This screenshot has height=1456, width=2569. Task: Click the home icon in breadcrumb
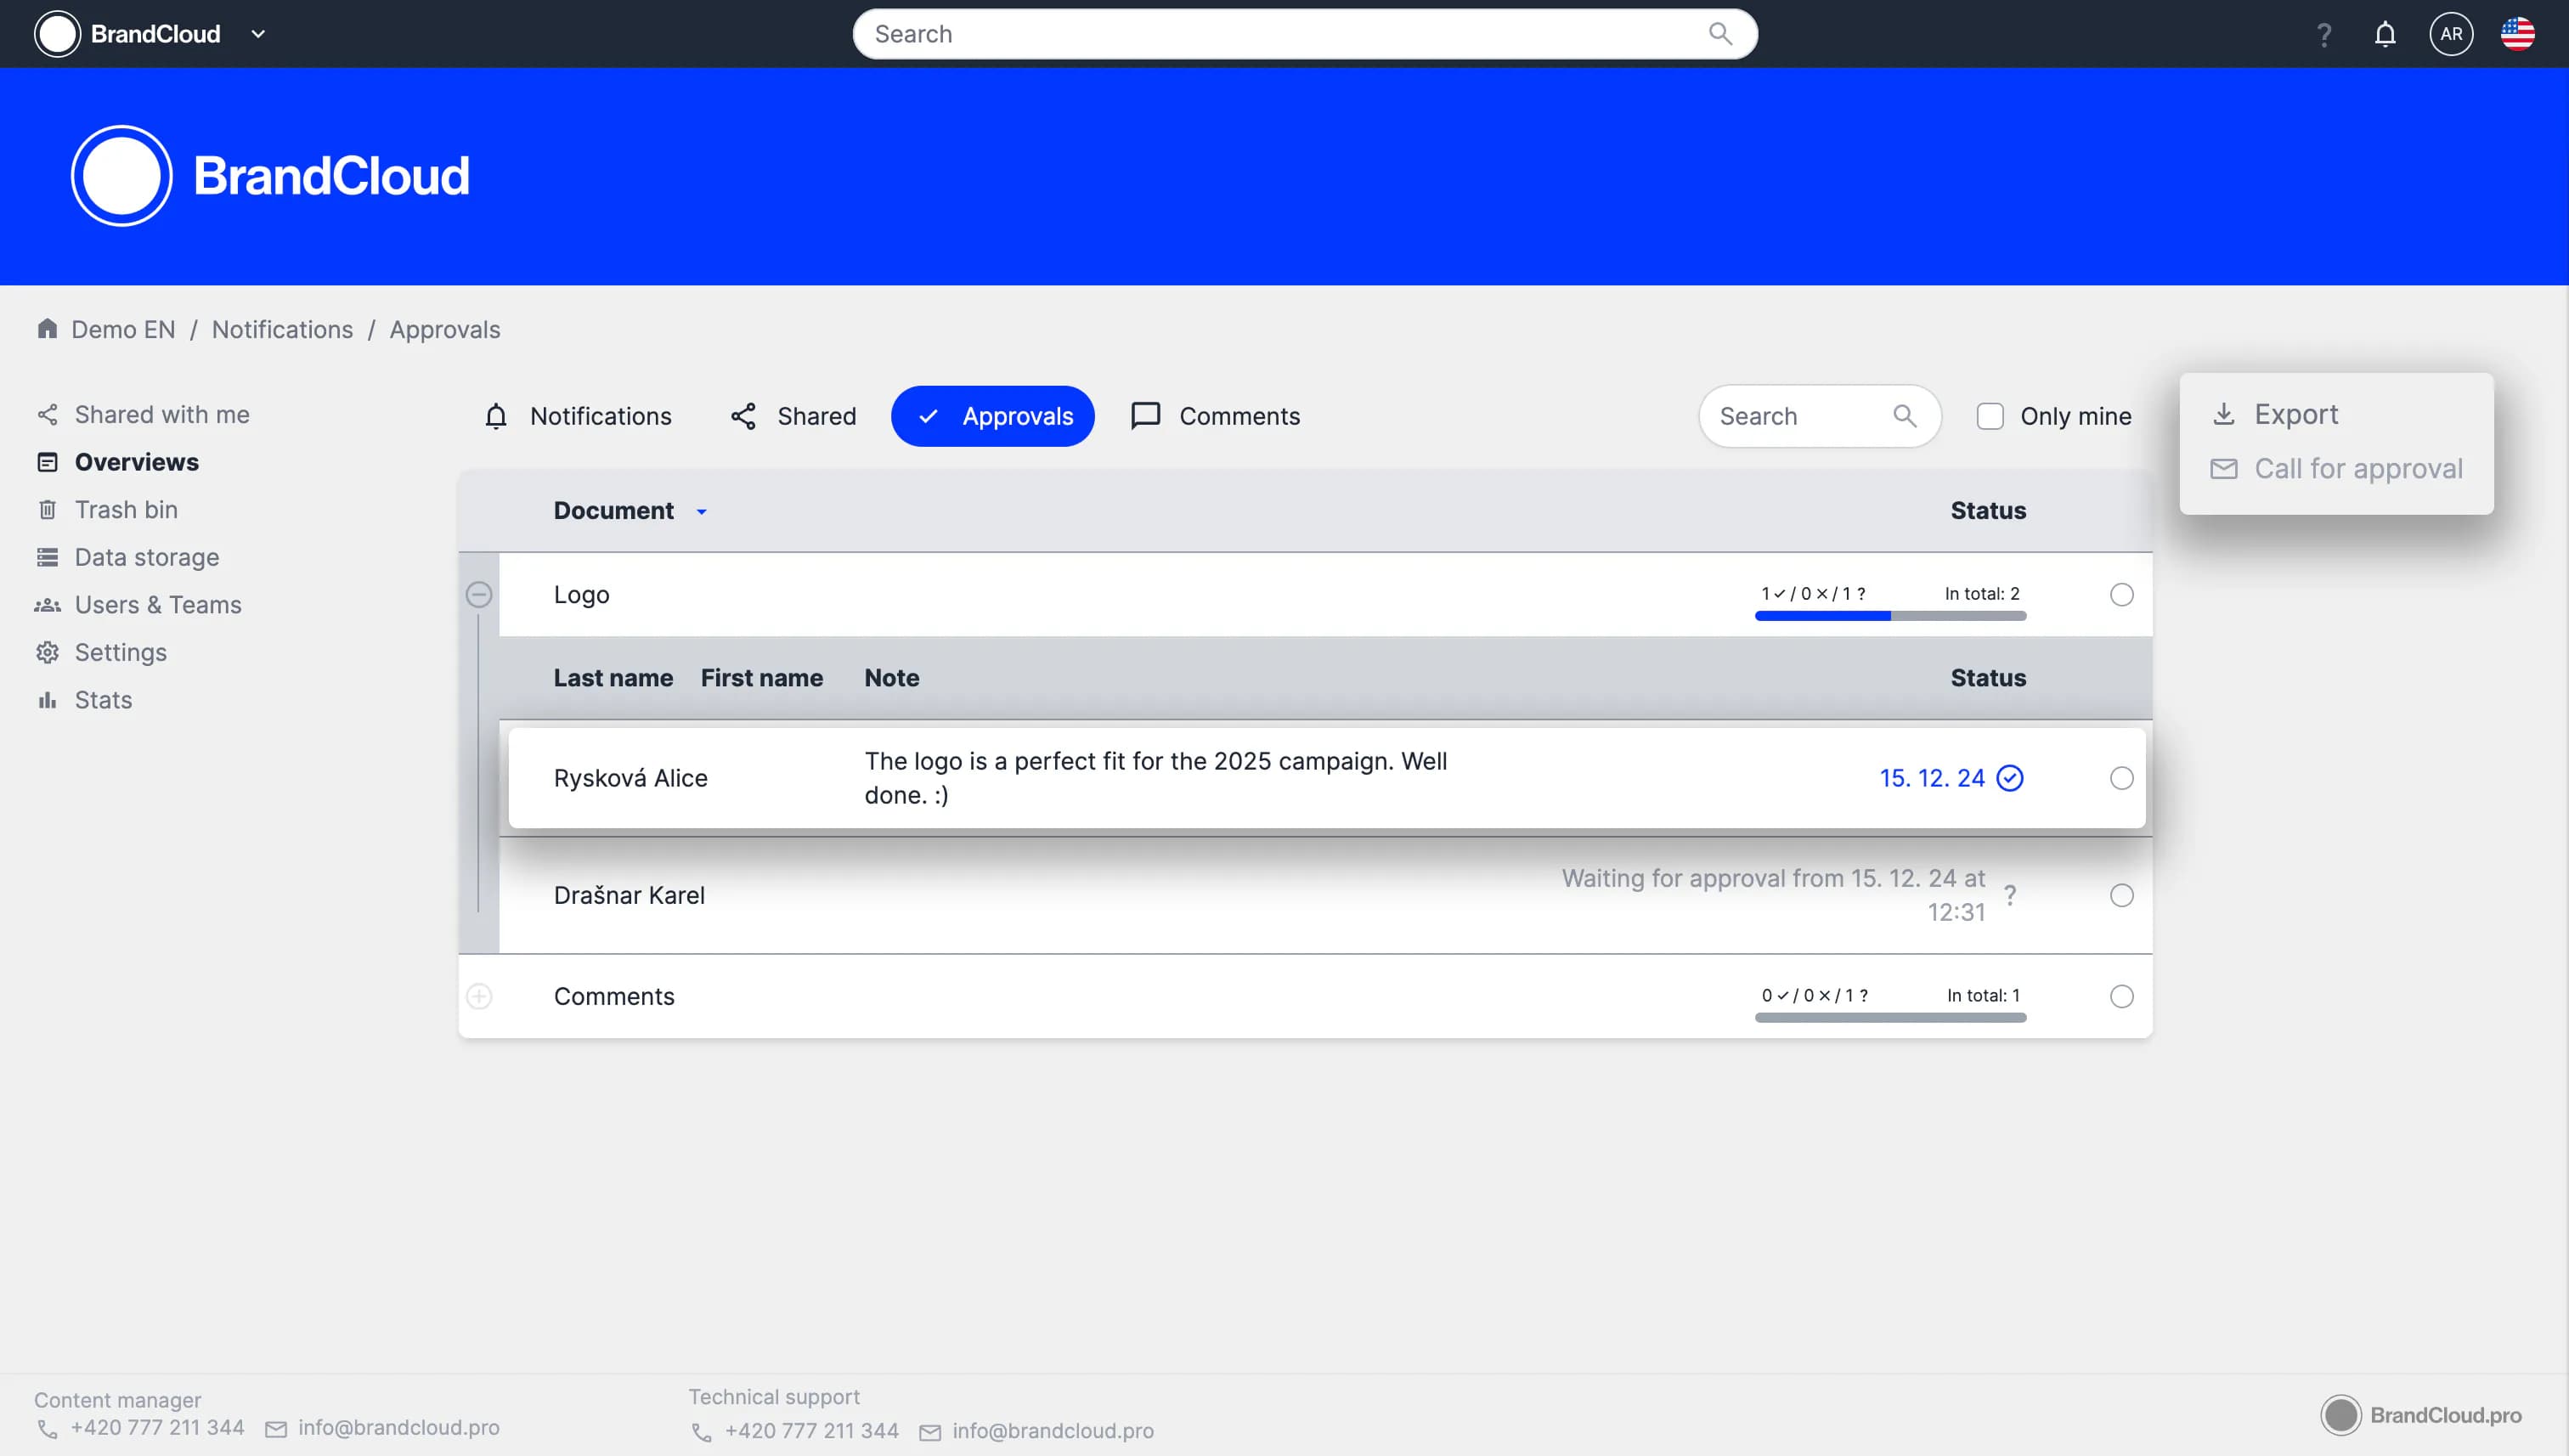(x=47, y=329)
